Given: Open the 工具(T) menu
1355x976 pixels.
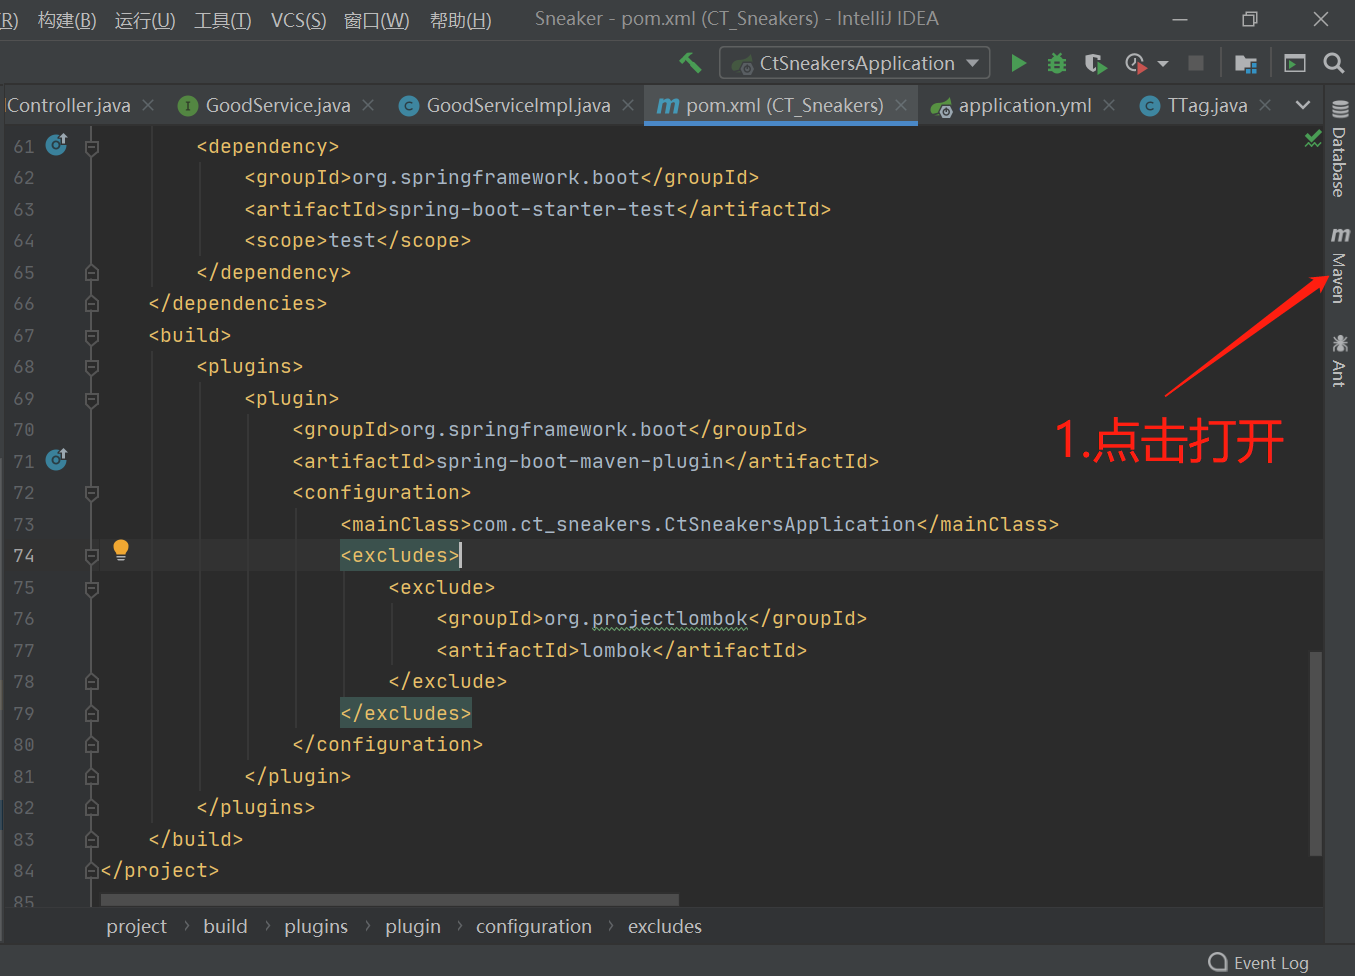Looking at the screenshot, I should point(223,20).
